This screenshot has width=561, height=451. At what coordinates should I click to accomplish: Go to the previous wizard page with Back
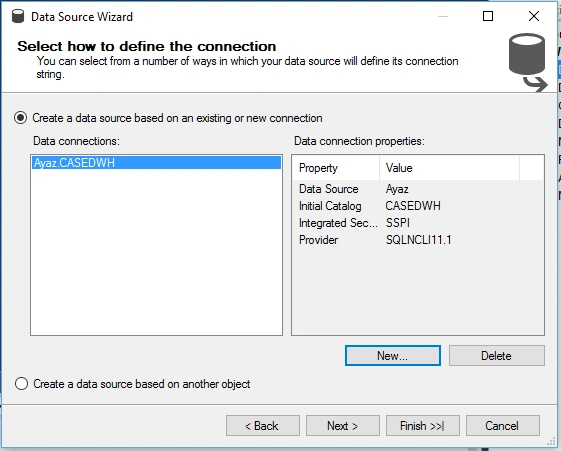[x=263, y=426]
